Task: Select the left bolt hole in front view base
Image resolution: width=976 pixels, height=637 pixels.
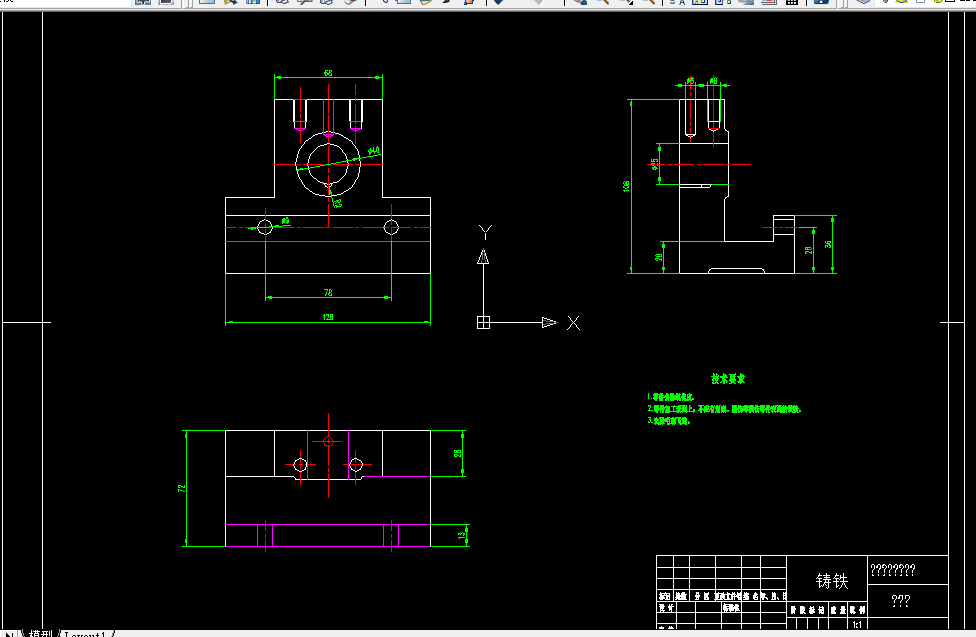Action: (265, 227)
